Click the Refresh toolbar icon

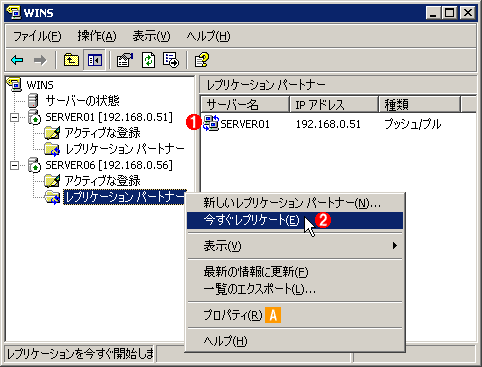coord(148,60)
